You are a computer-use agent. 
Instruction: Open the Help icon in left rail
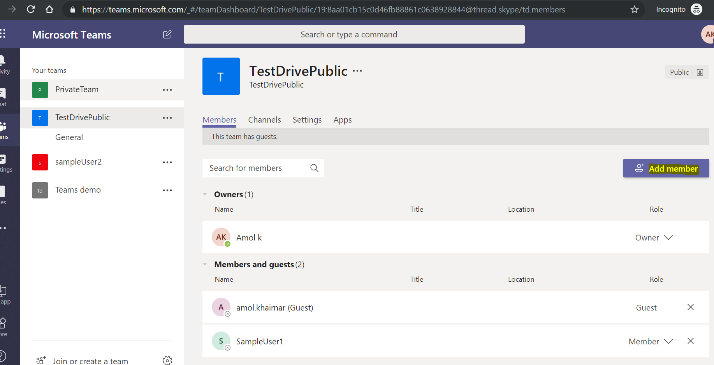(3, 355)
